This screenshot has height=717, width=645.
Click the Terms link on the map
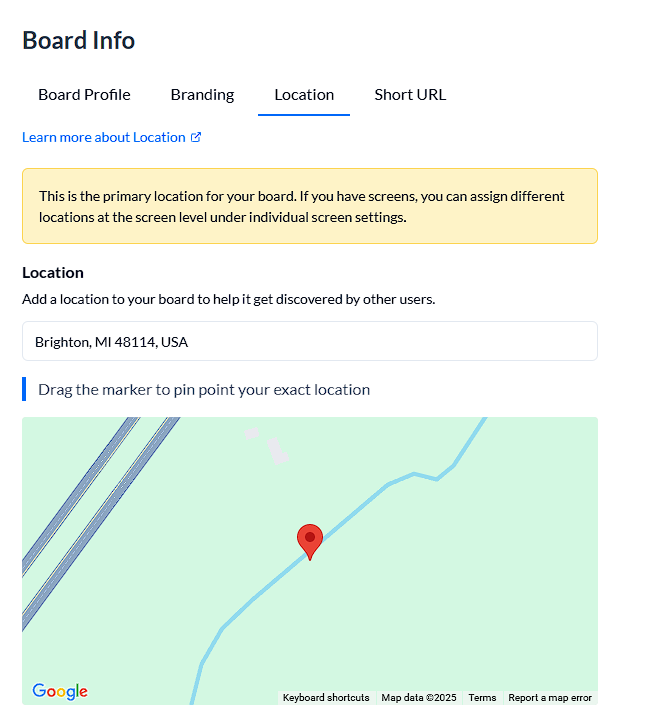tap(482, 698)
